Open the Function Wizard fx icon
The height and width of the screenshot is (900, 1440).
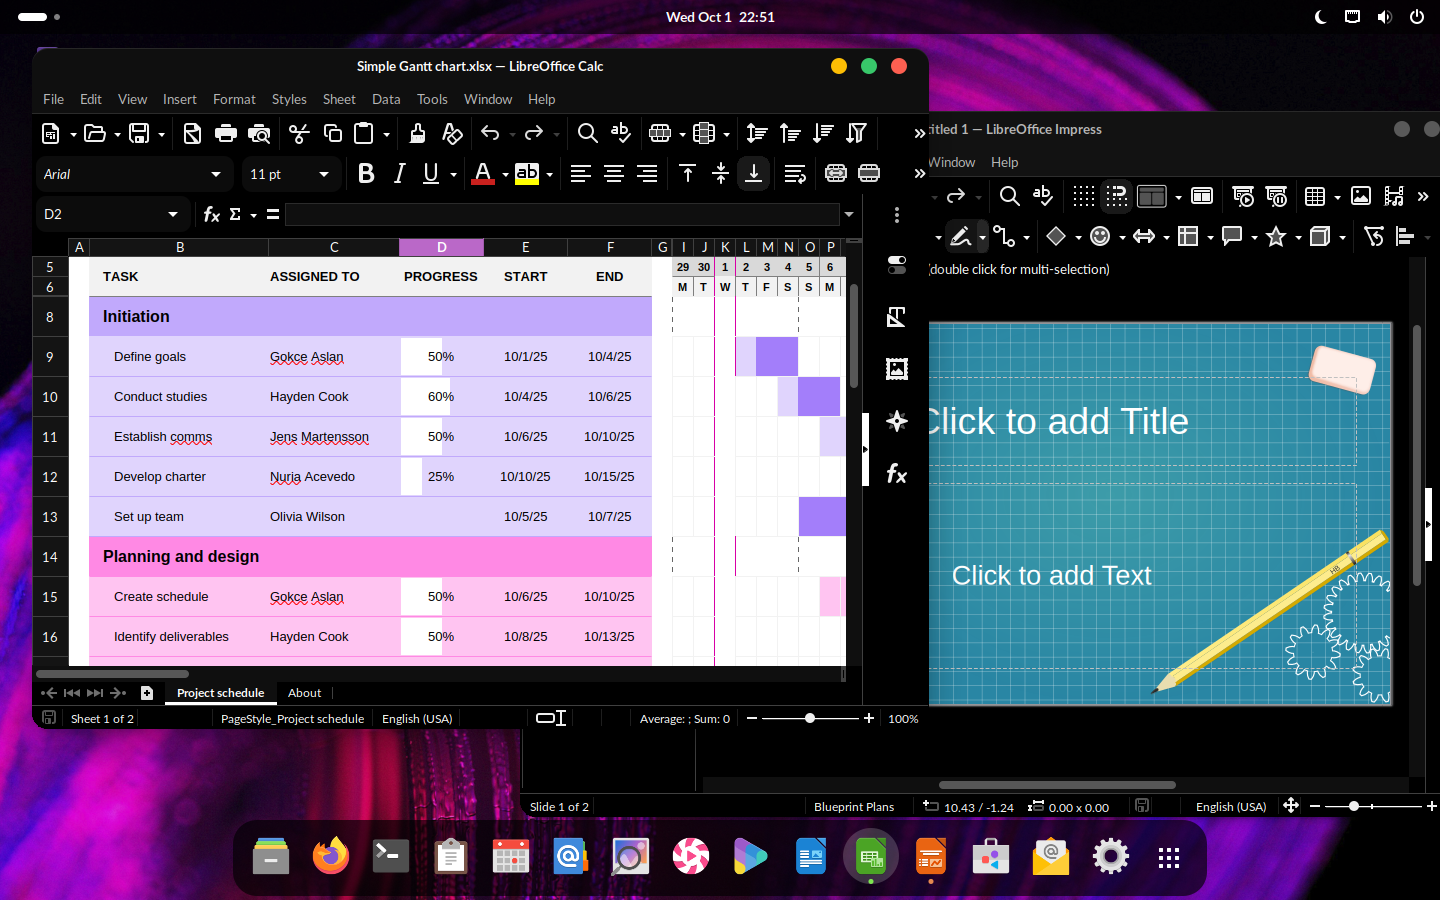[211, 214]
